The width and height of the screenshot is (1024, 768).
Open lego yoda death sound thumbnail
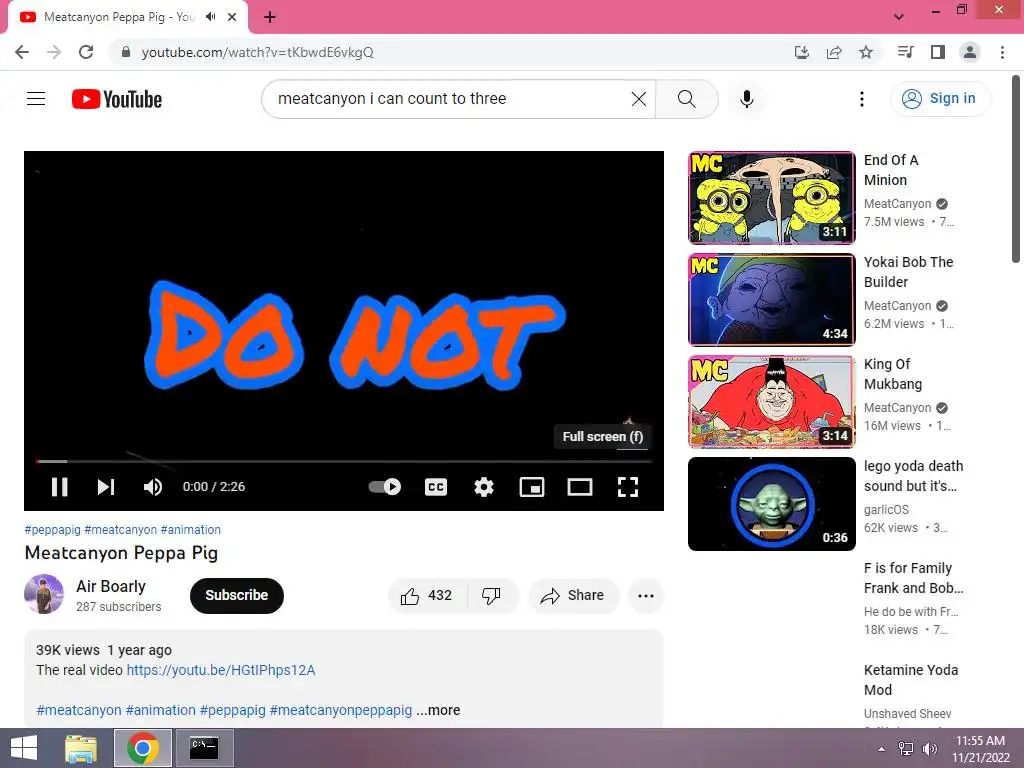[x=771, y=504]
